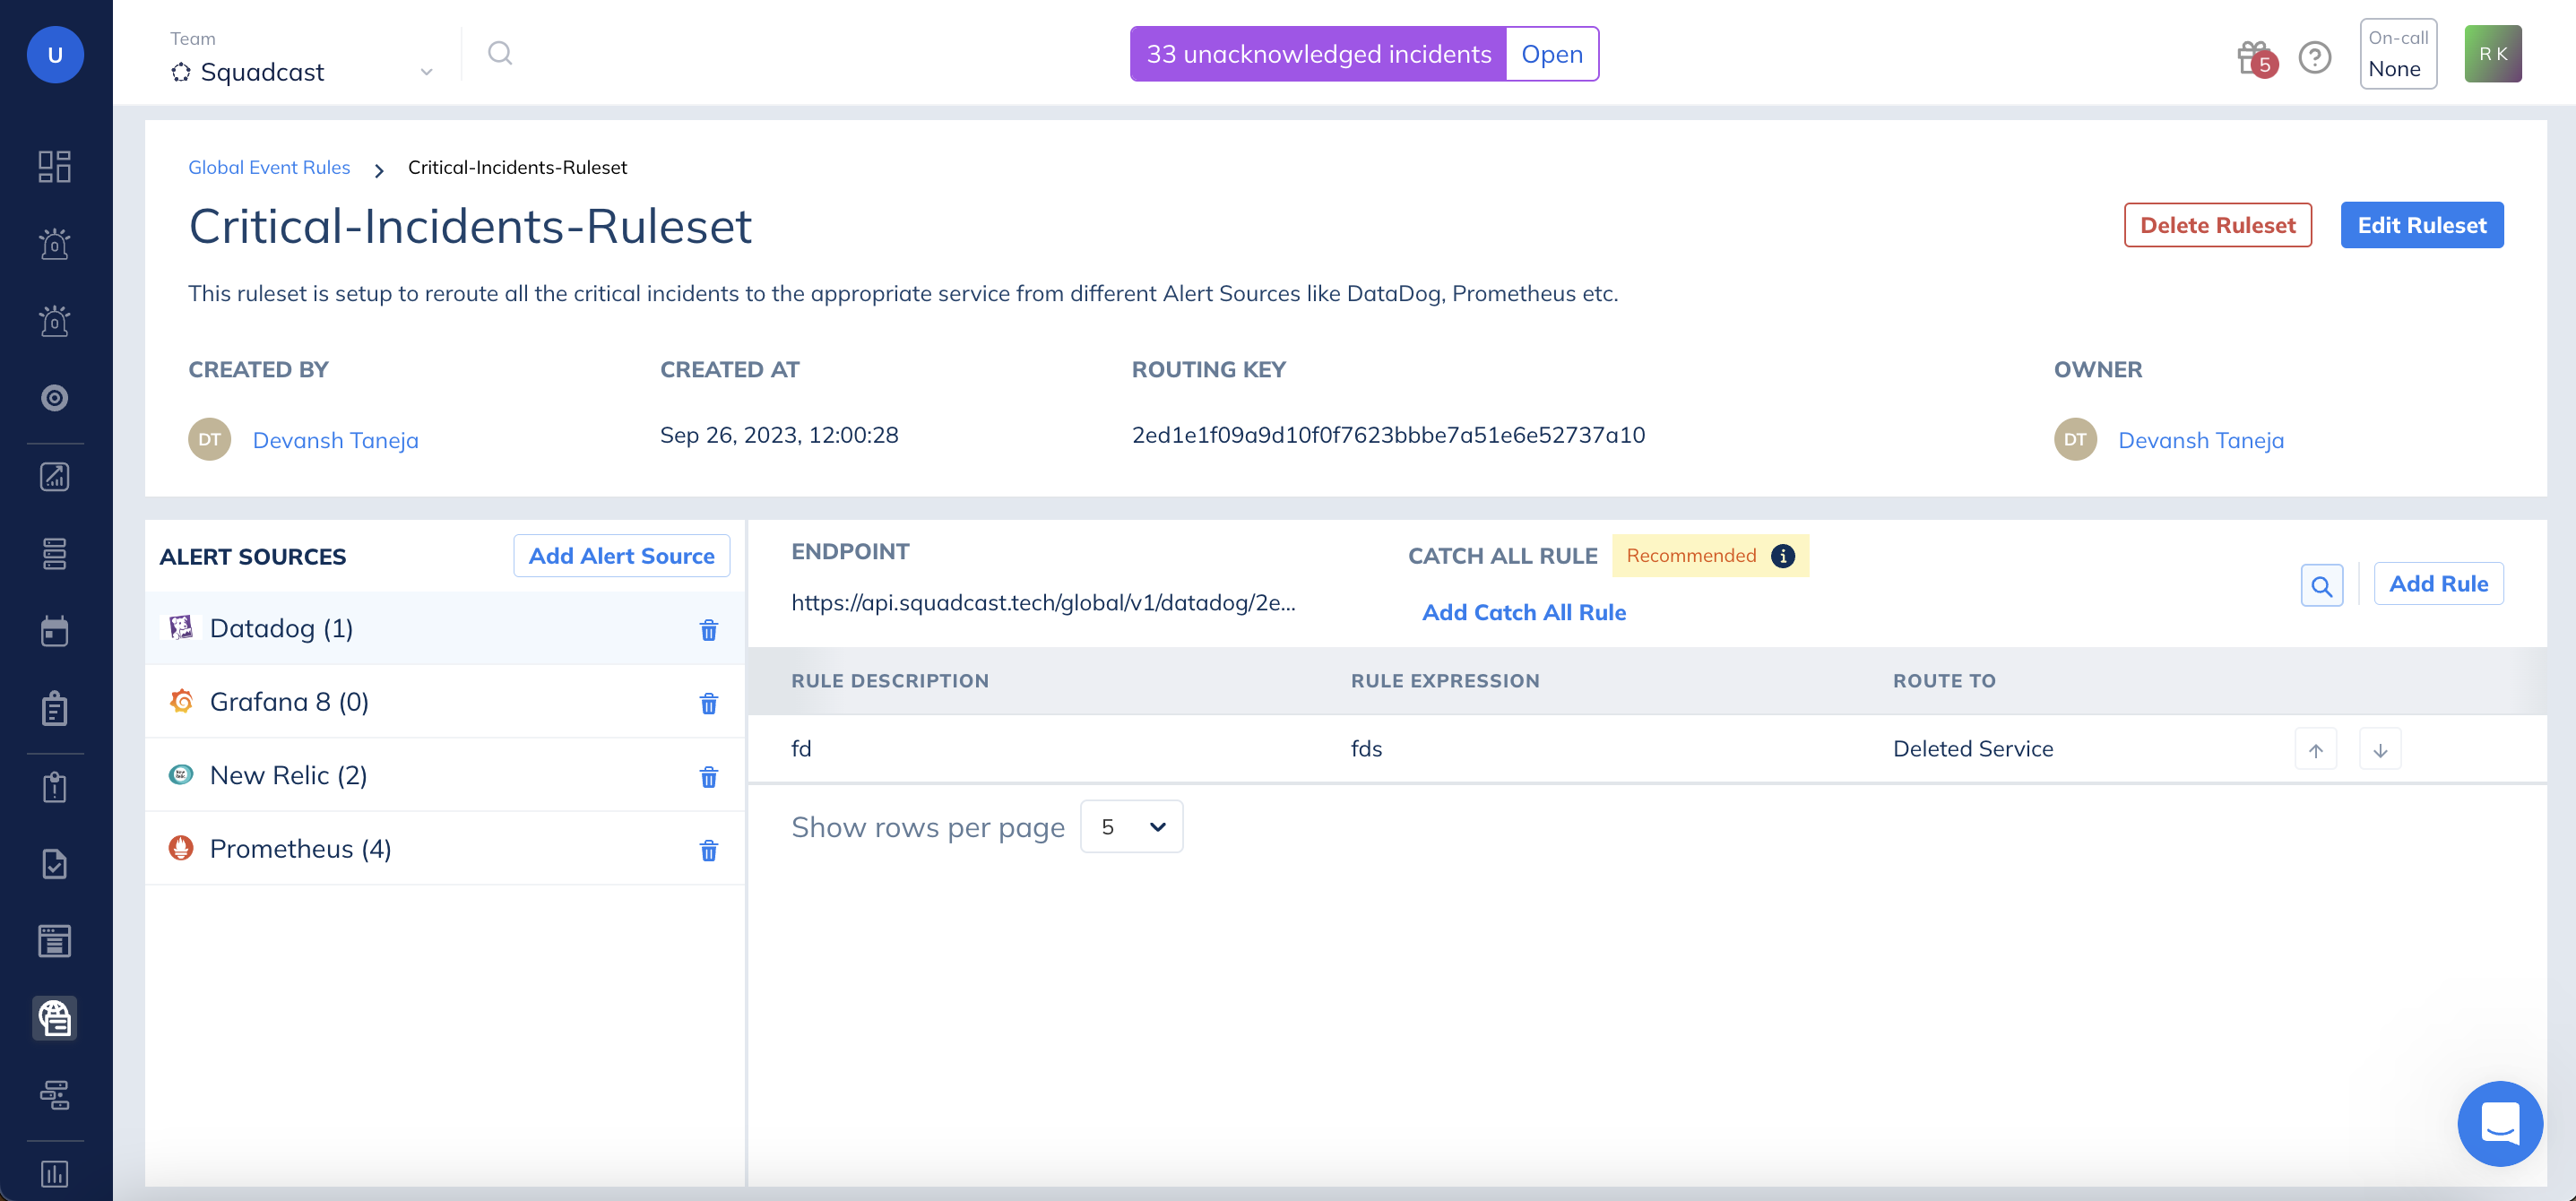Open the help question mark icon
The width and height of the screenshot is (2576, 1201).
tap(2315, 57)
